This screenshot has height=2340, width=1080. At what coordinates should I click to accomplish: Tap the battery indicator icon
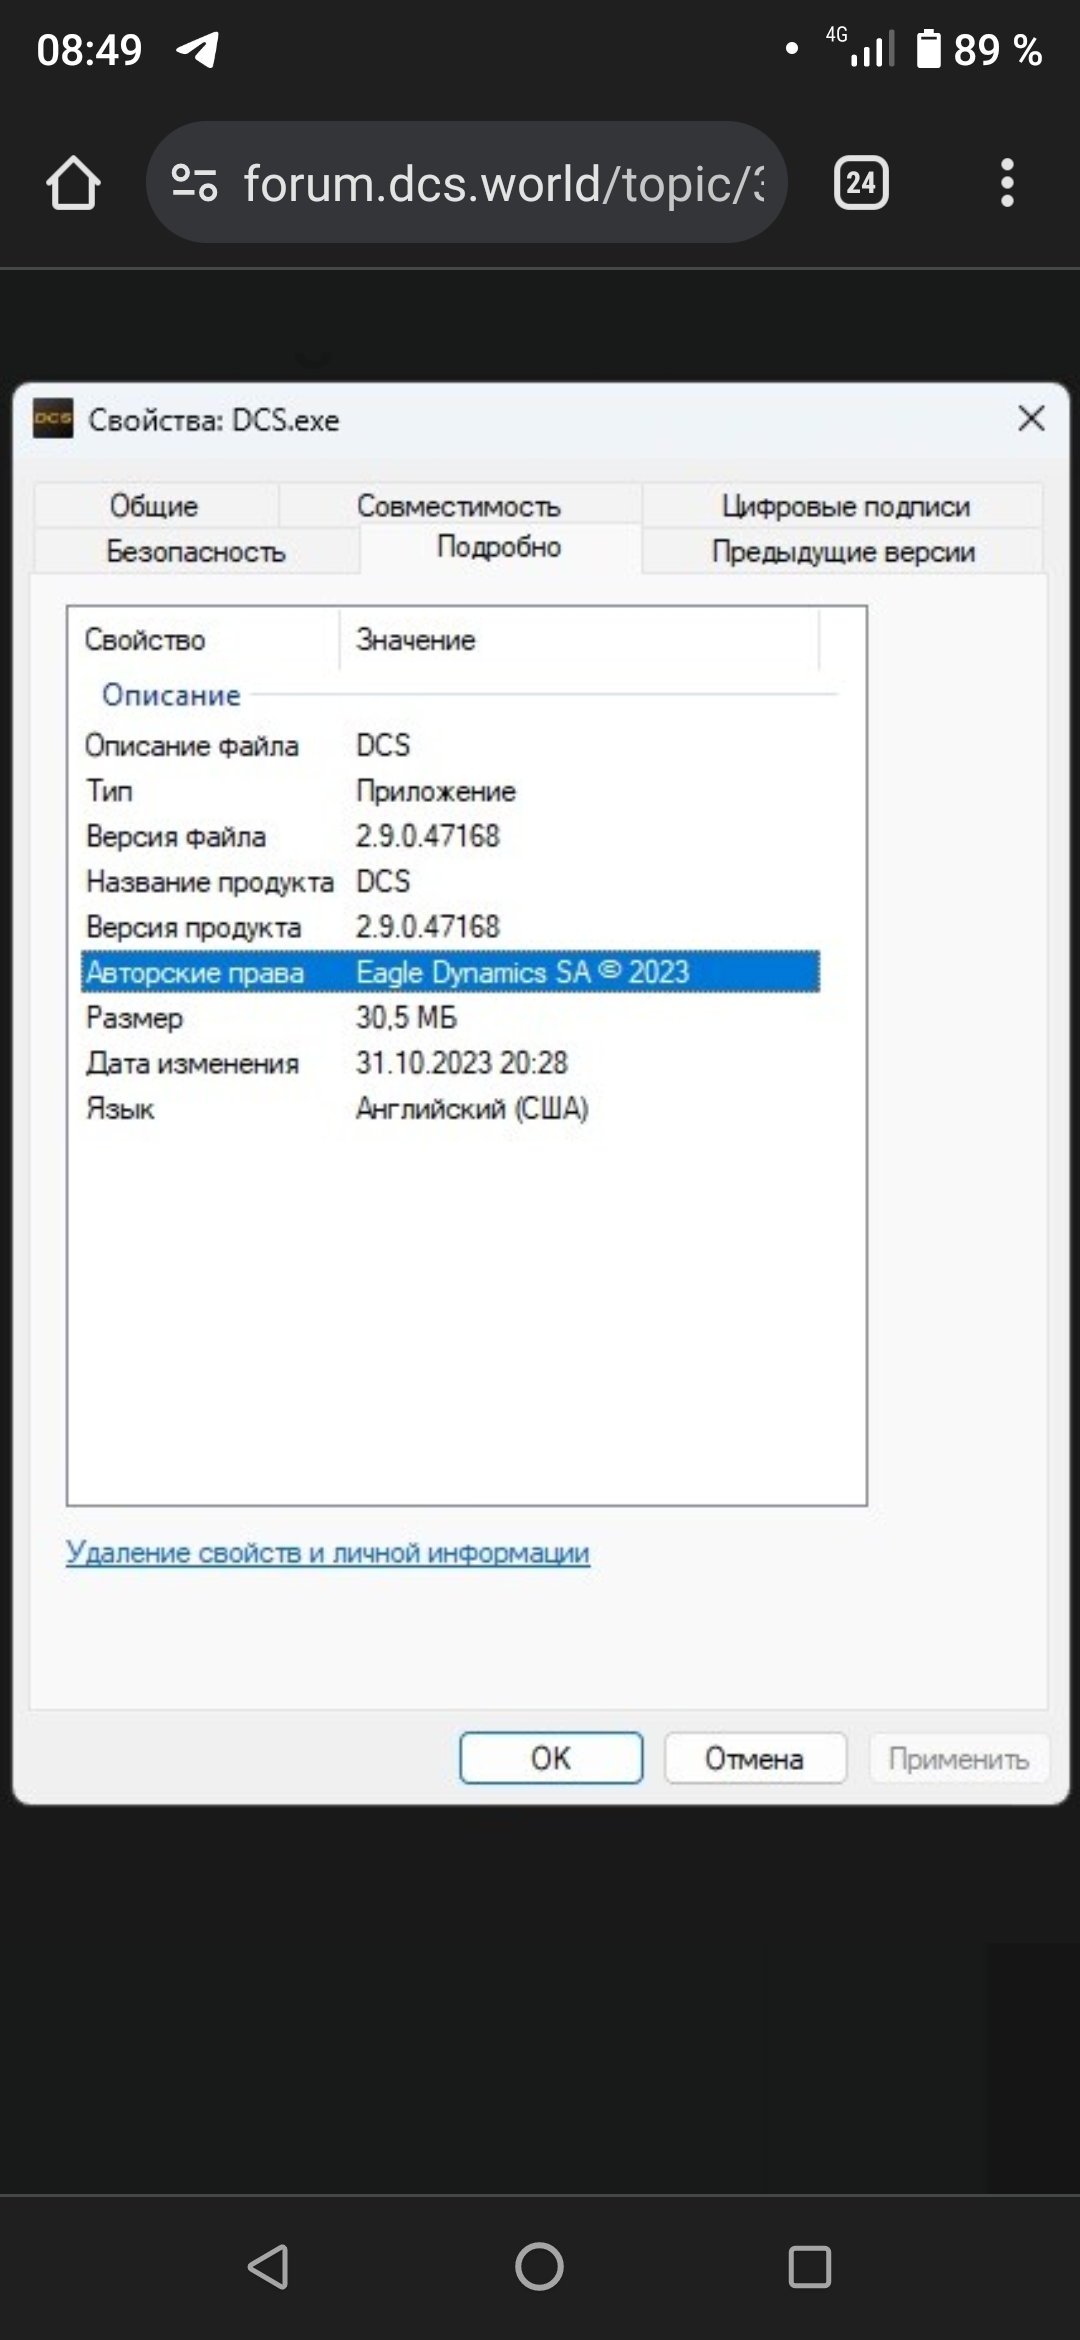point(929,49)
